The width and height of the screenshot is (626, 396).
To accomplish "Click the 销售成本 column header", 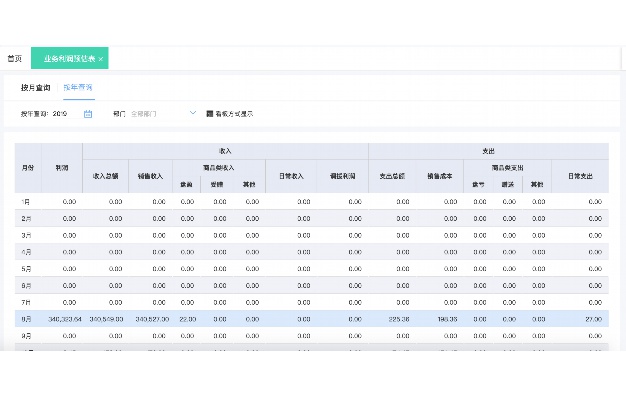I will click(x=440, y=176).
